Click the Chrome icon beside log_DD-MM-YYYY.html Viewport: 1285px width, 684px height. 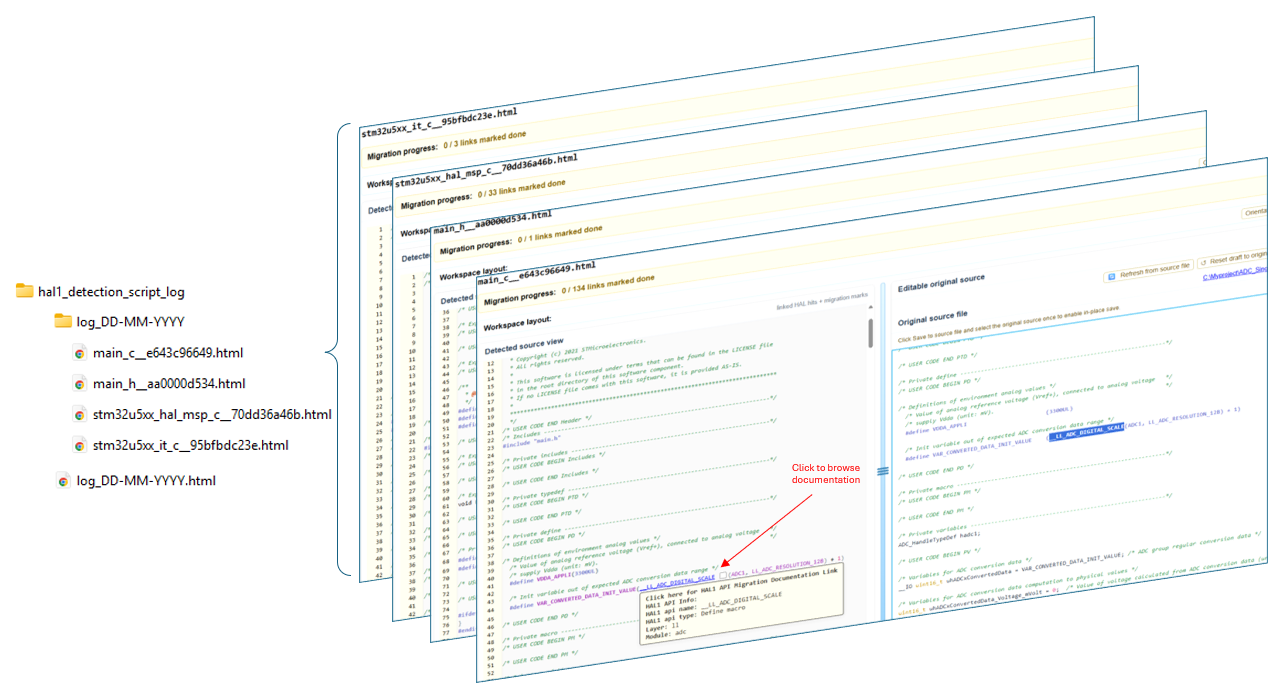coord(63,481)
